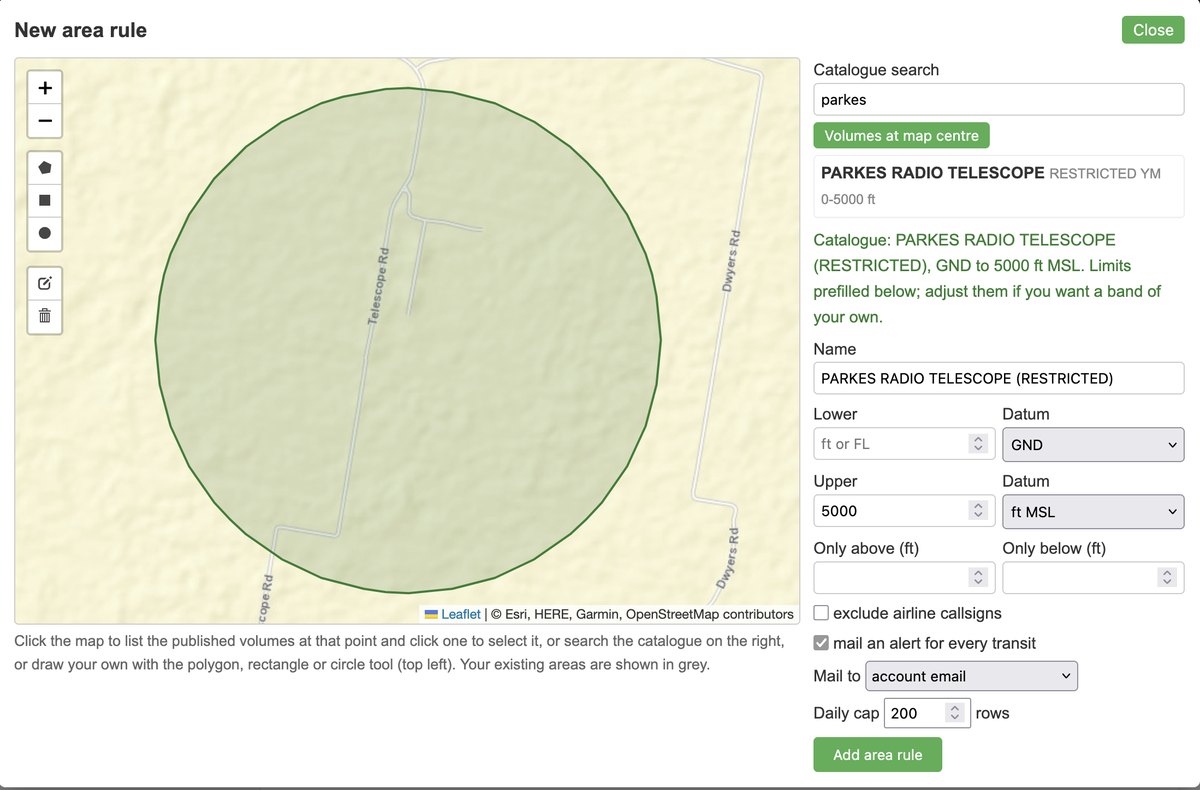Select the rectangle draw tool
Viewport: 1200px width, 790px height.
(45, 200)
